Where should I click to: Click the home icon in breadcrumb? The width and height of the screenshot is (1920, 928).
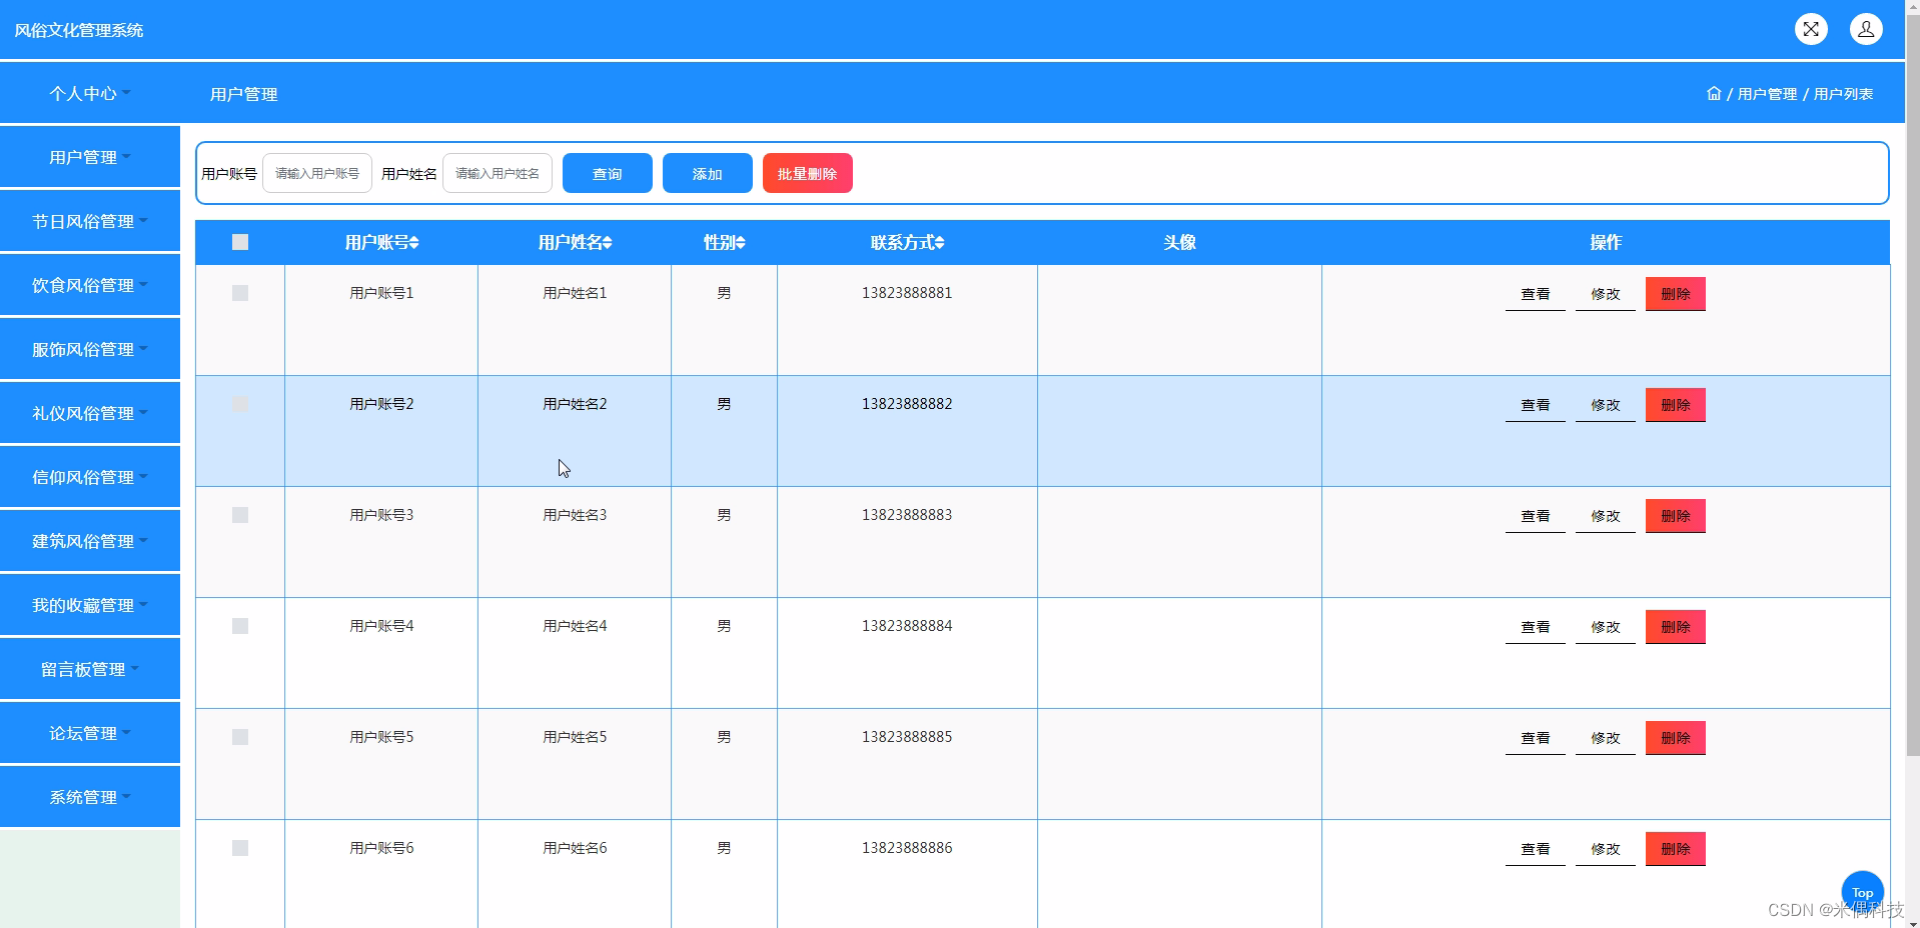click(x=1714, y=93)
